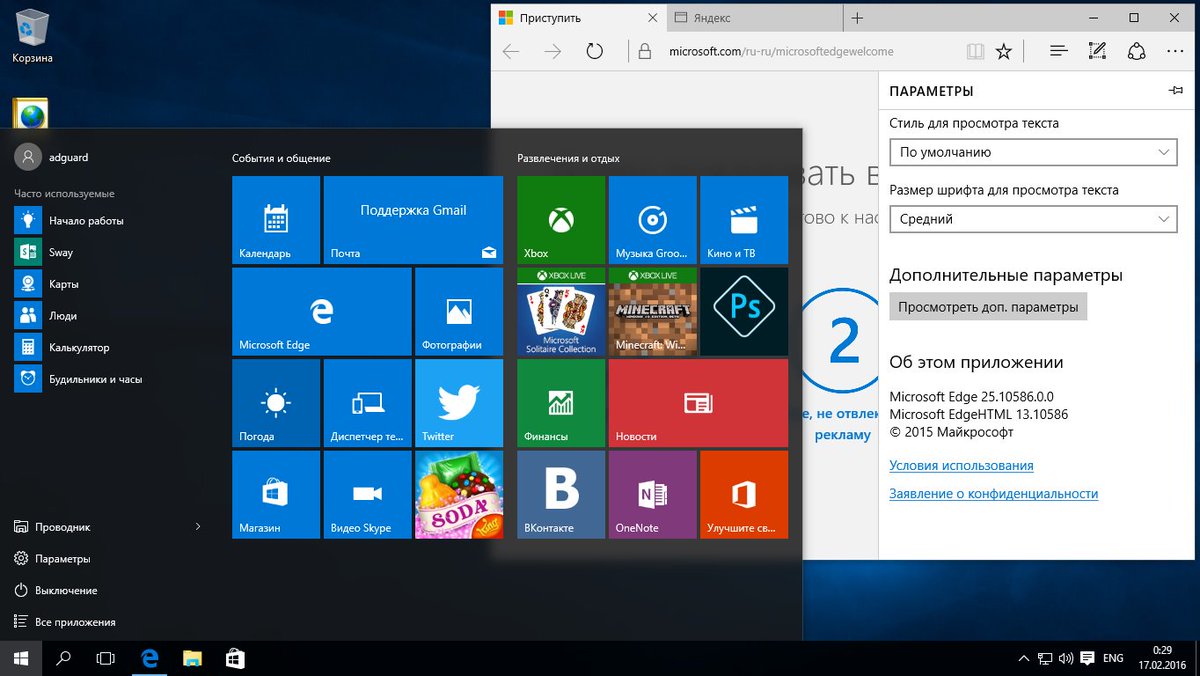The height and width of the screenshot is (676, 1200).
Task: Open the Groove Music tile
Action: [652, 220]
